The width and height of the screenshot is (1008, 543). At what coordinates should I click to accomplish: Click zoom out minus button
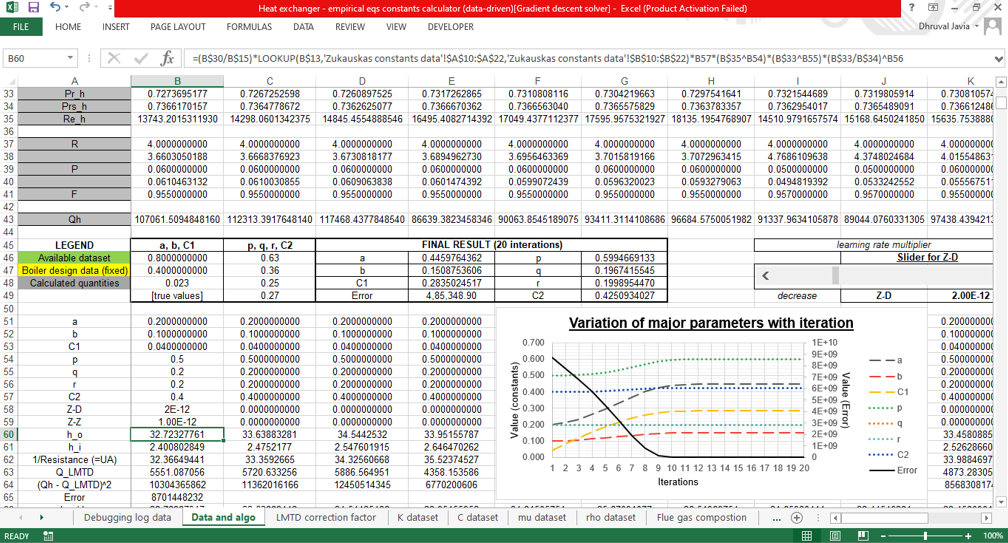(883, 535)
